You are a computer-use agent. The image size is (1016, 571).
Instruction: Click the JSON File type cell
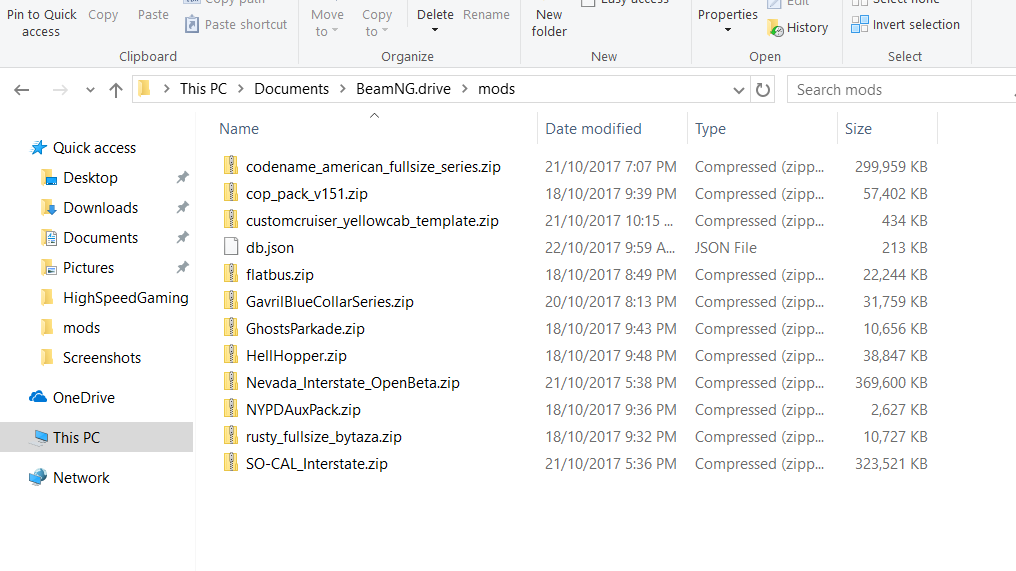[x=726, y=248]
